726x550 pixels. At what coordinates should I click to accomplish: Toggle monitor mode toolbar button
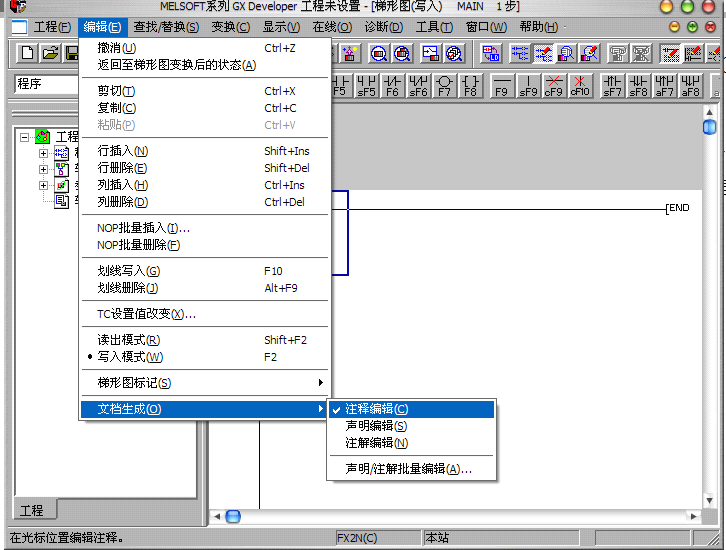coord(566,54)
